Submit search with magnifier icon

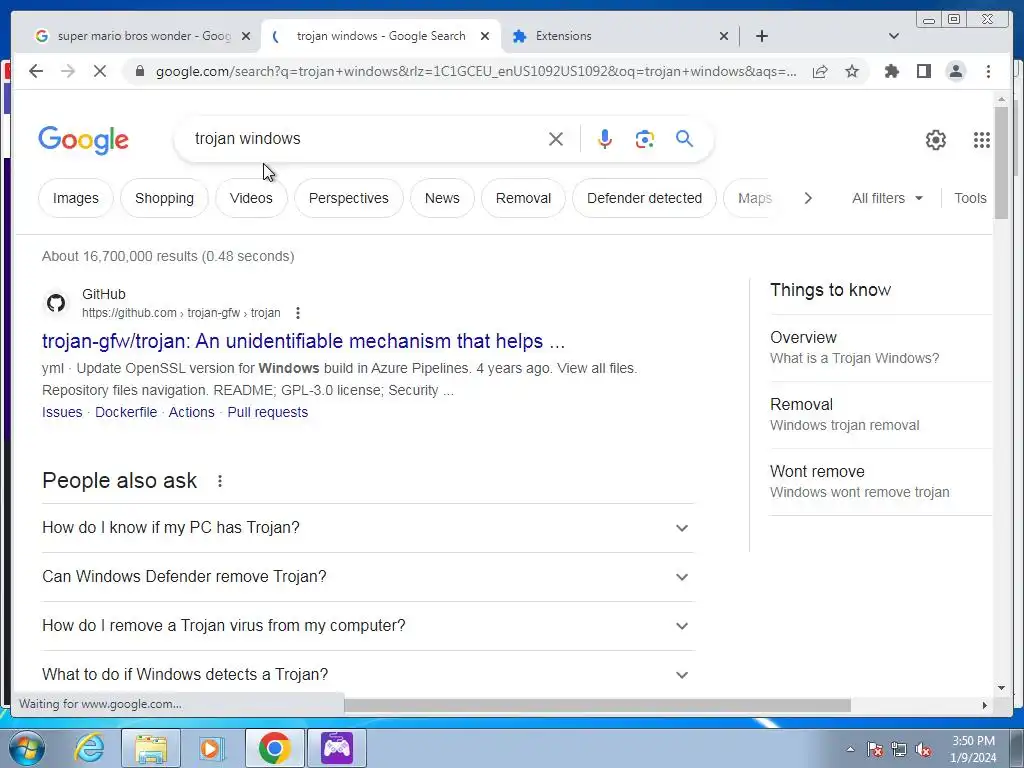[x=684, y=138]
